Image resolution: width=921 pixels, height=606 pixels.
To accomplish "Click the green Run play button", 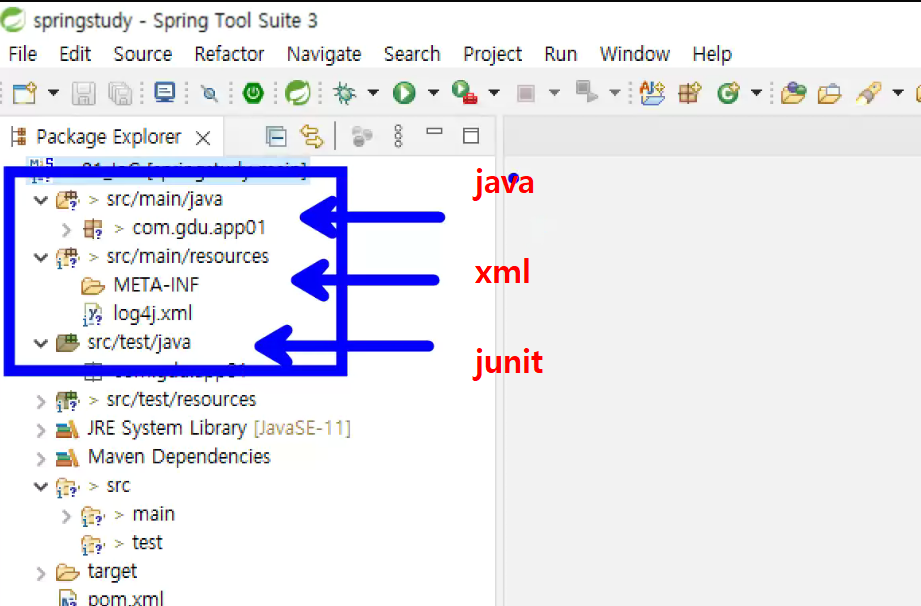I will tap(404, 93).
